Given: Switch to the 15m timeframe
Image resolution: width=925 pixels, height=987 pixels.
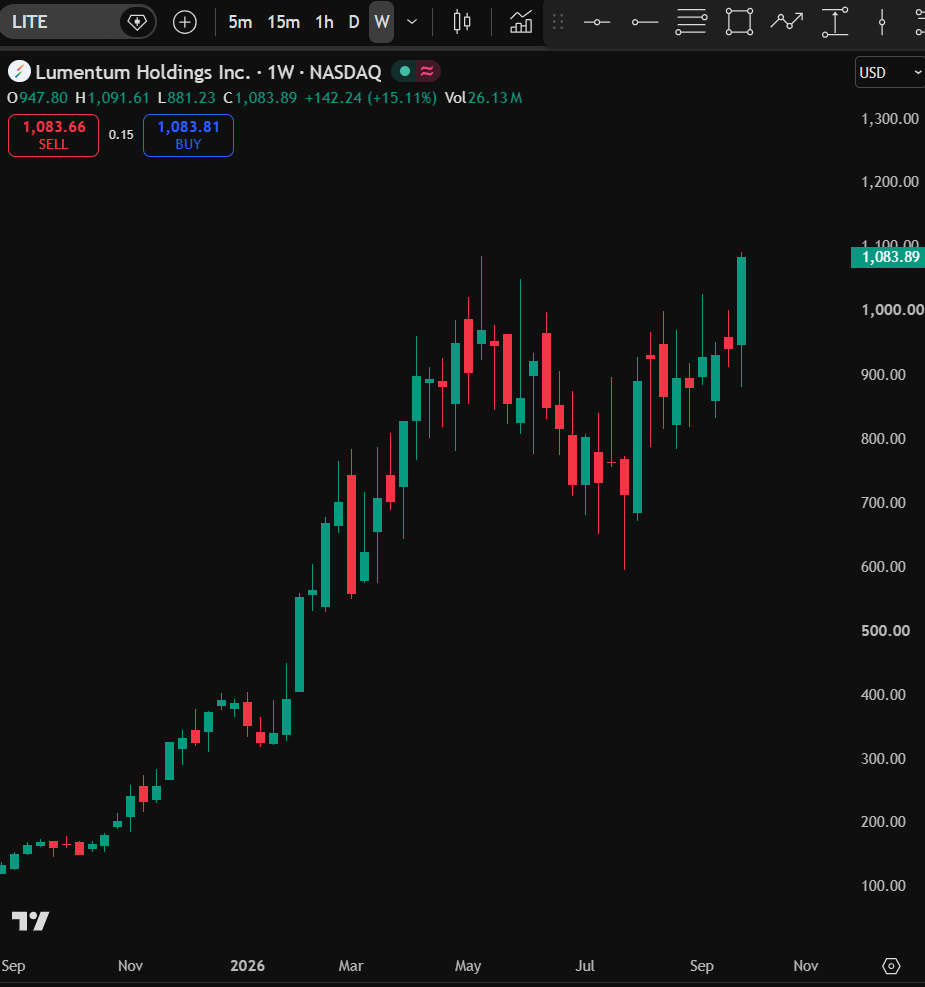Looking at the screenshot, I should pyautogui.click(x=283, y=23).
